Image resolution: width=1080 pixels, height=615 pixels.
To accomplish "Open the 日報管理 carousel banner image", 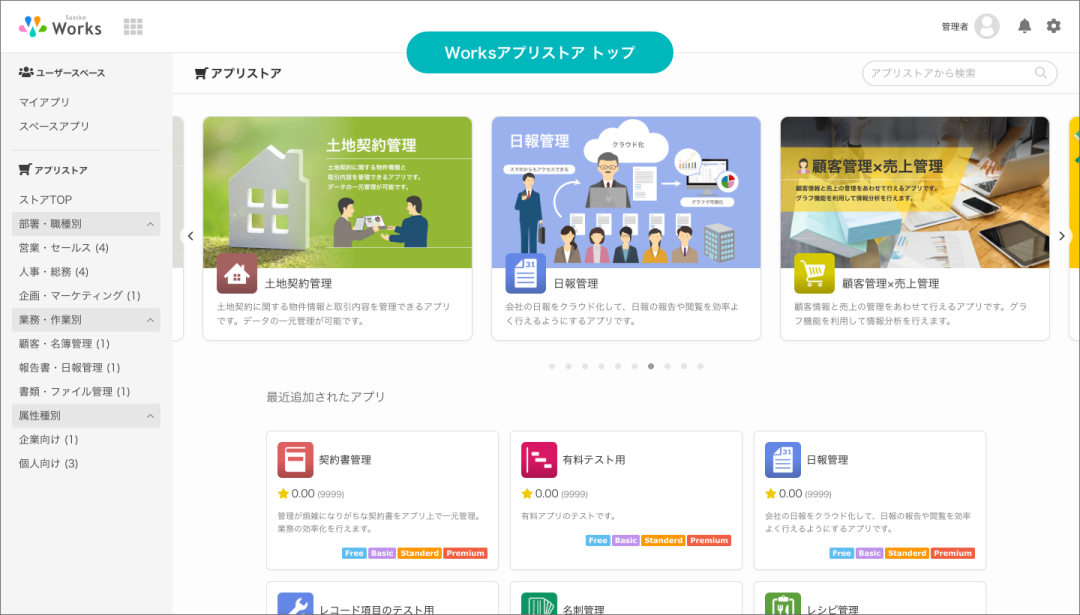I will (626, 192).
